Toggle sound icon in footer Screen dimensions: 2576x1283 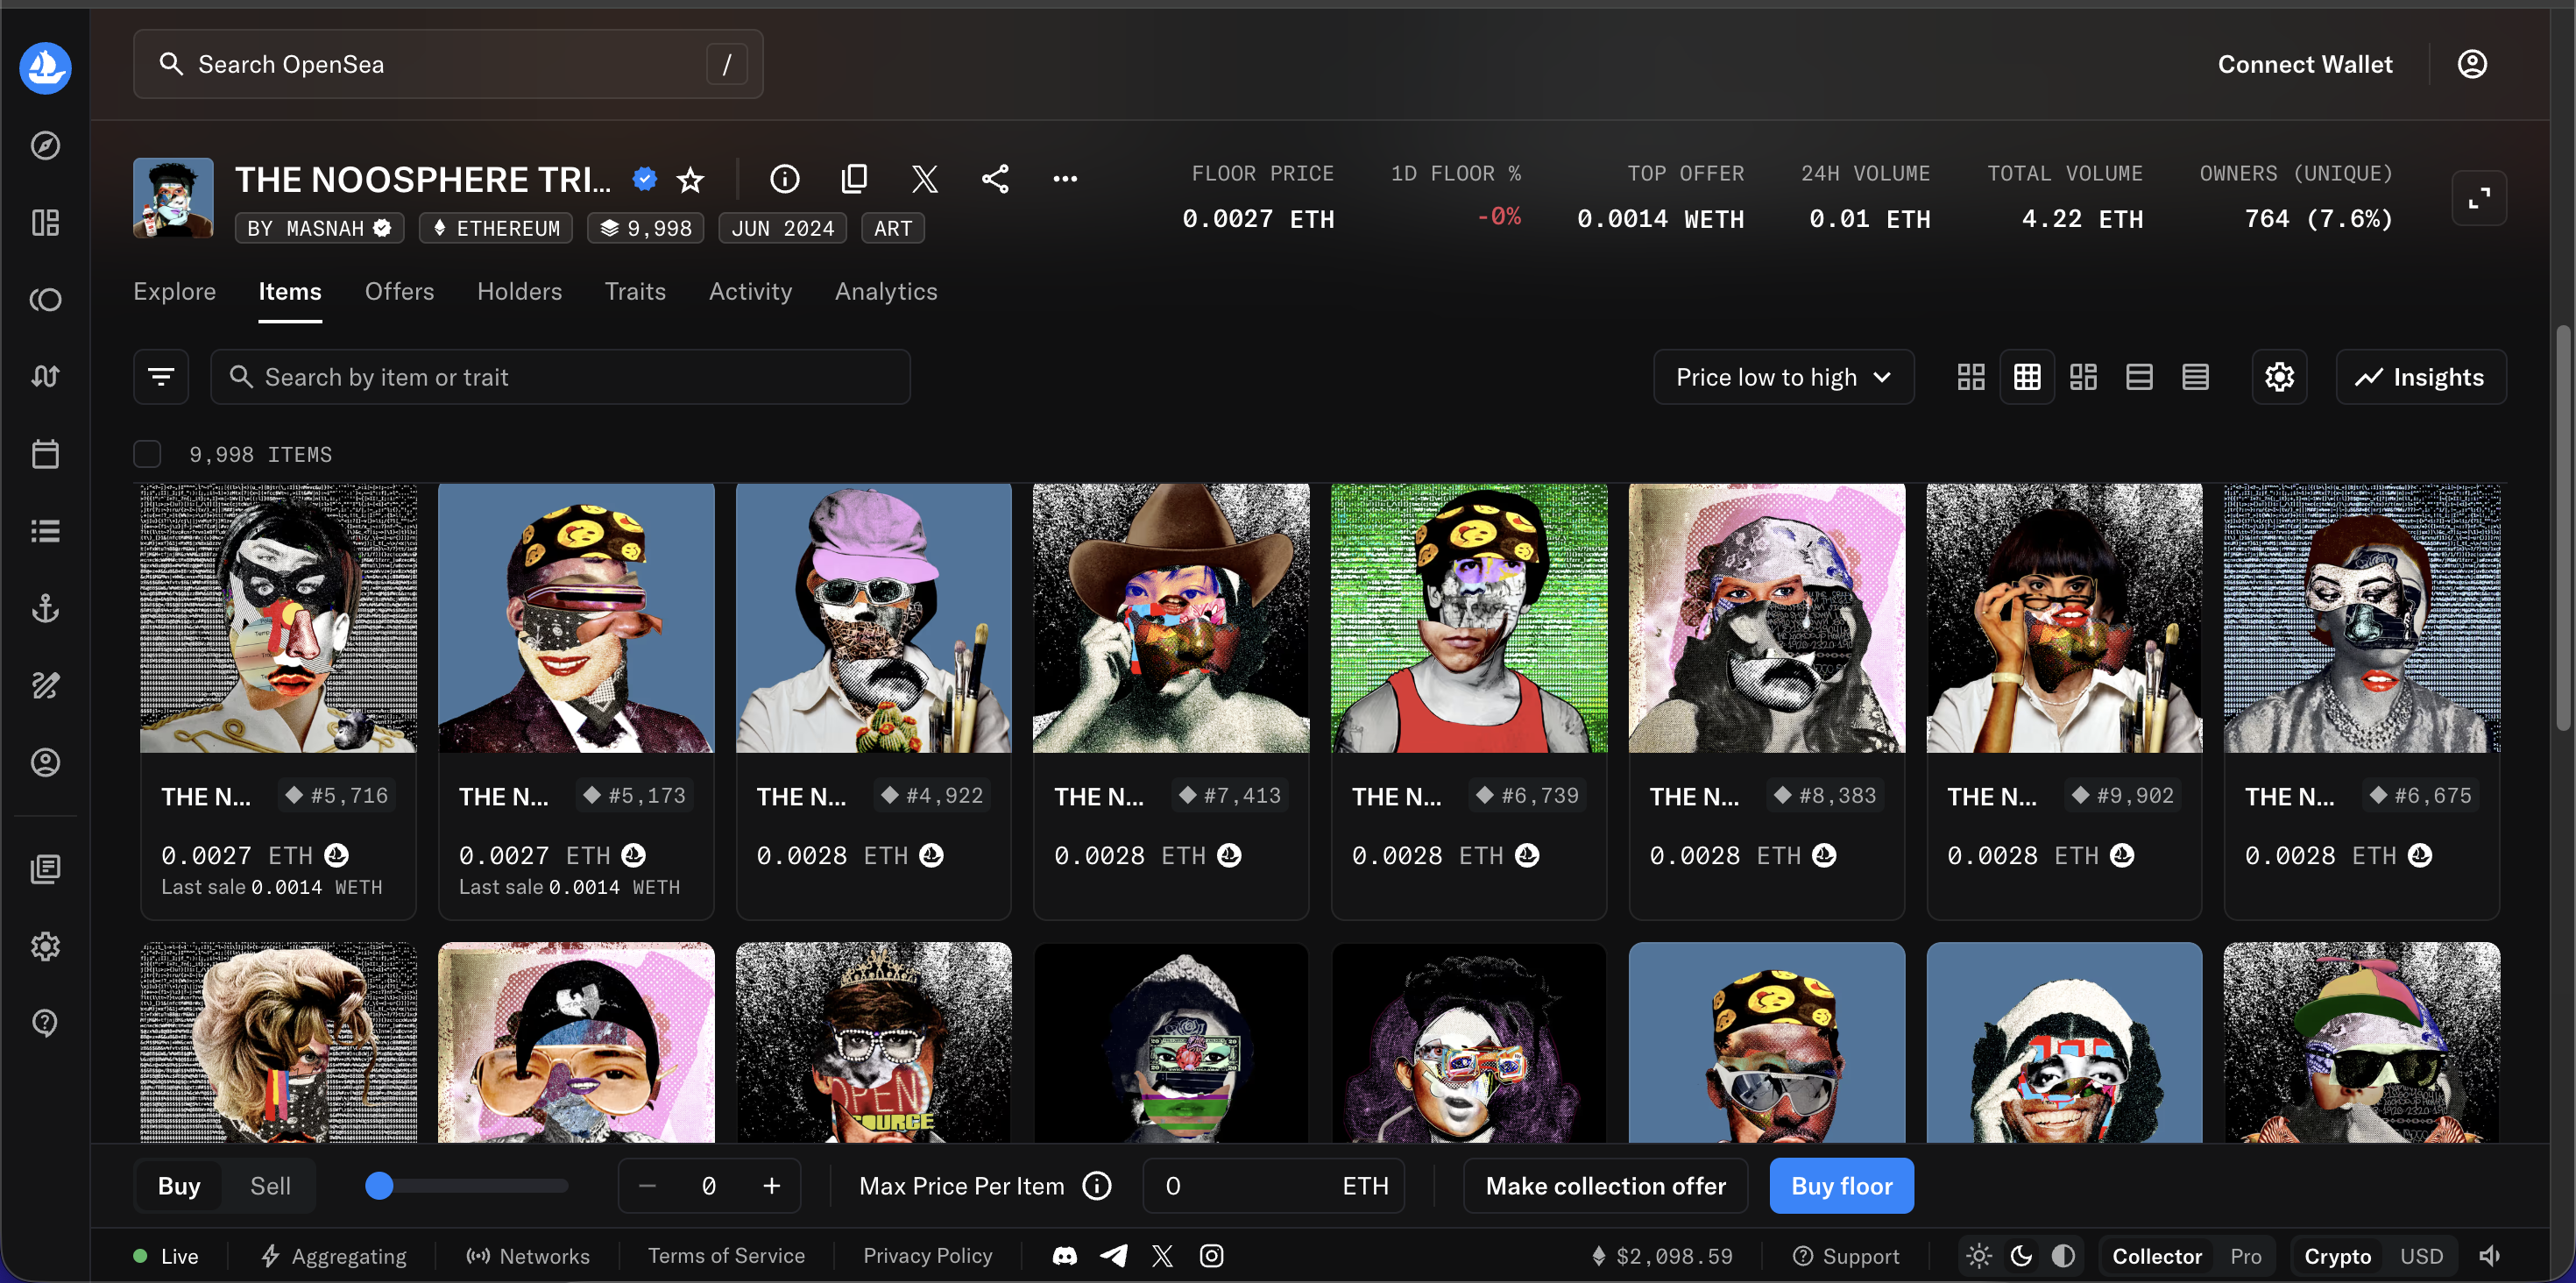click(x=2490, y=1256)
